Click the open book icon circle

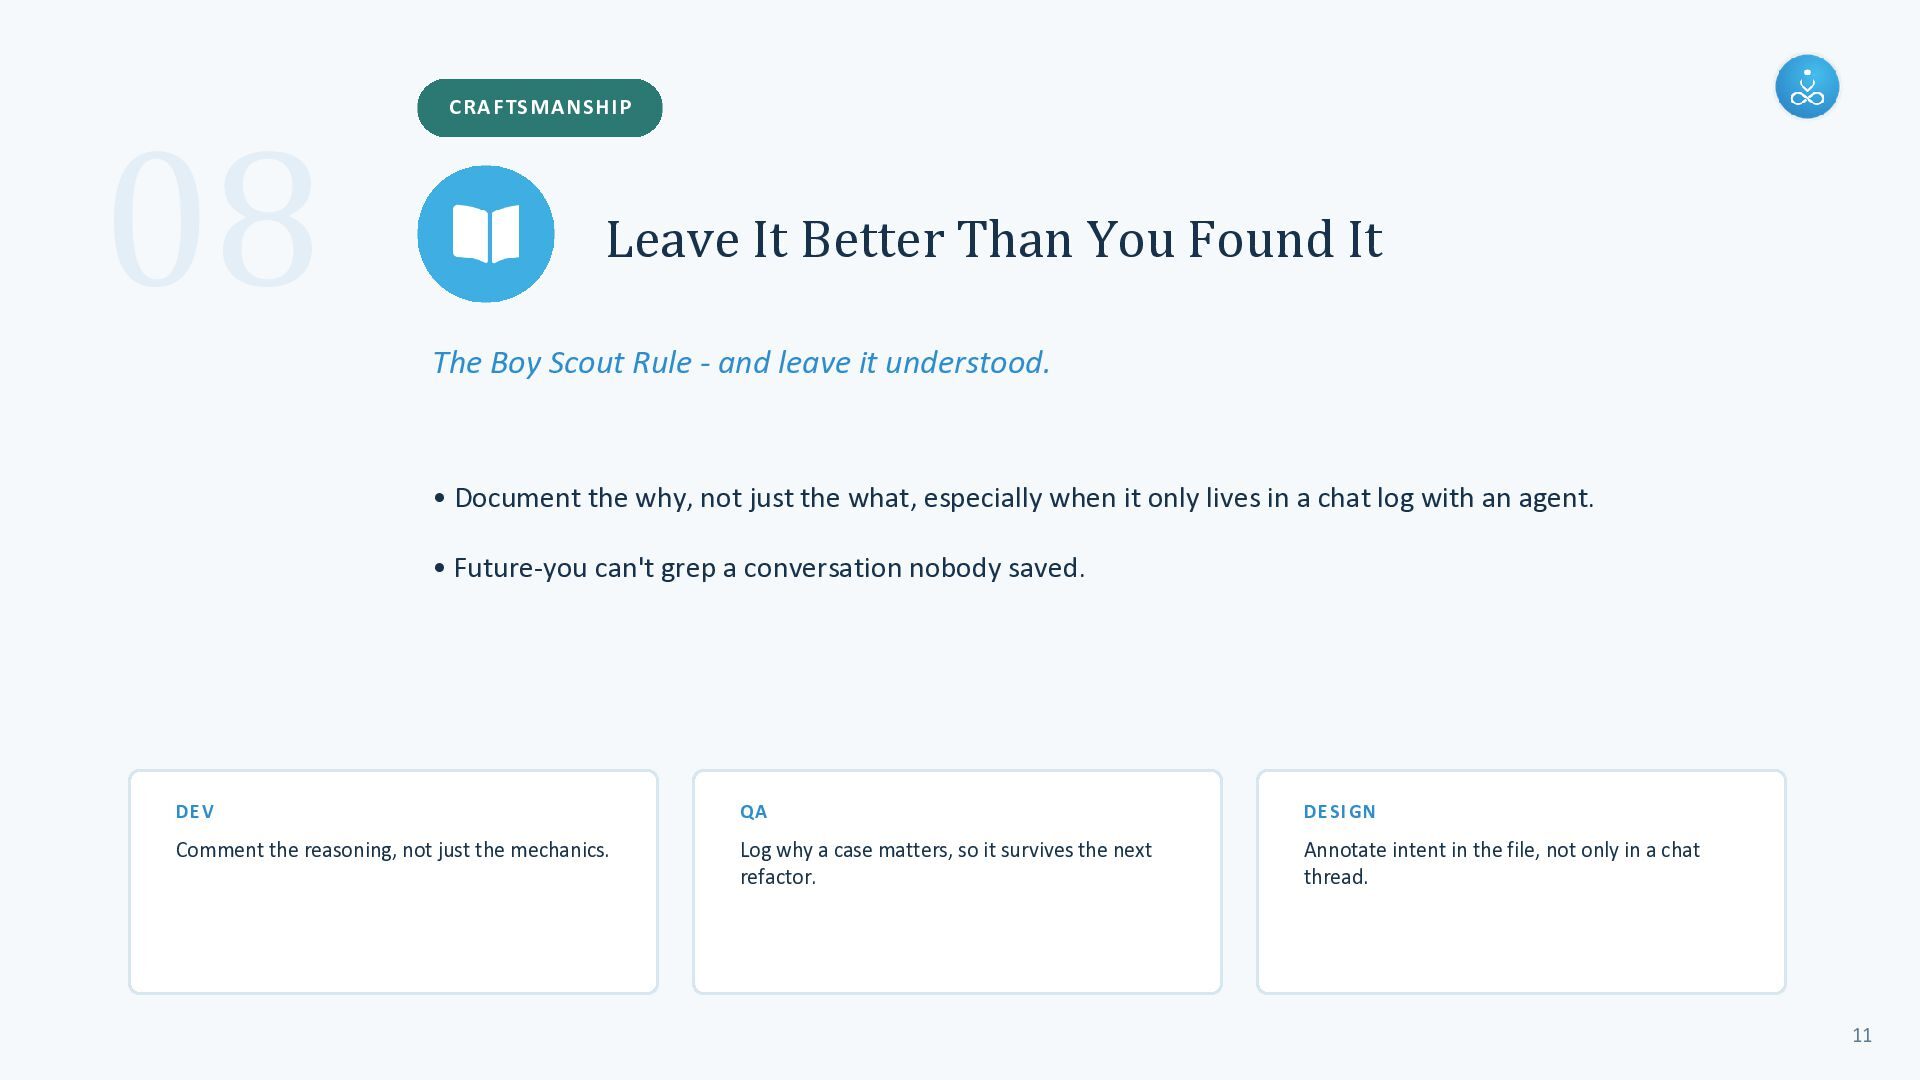point(486,234)
